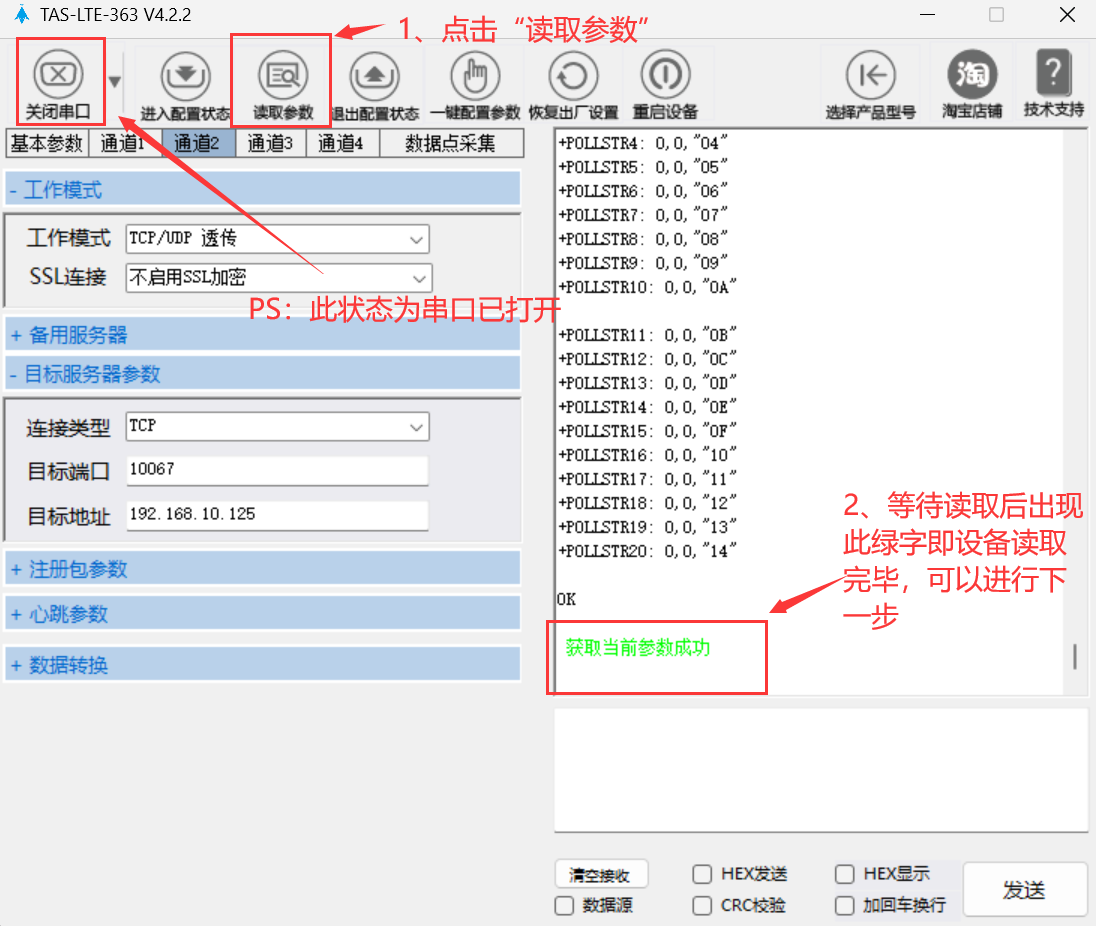Enable the HEX发送 checkbox
This screenshot has height=926, width=1096.
click(x=703, y=875)
